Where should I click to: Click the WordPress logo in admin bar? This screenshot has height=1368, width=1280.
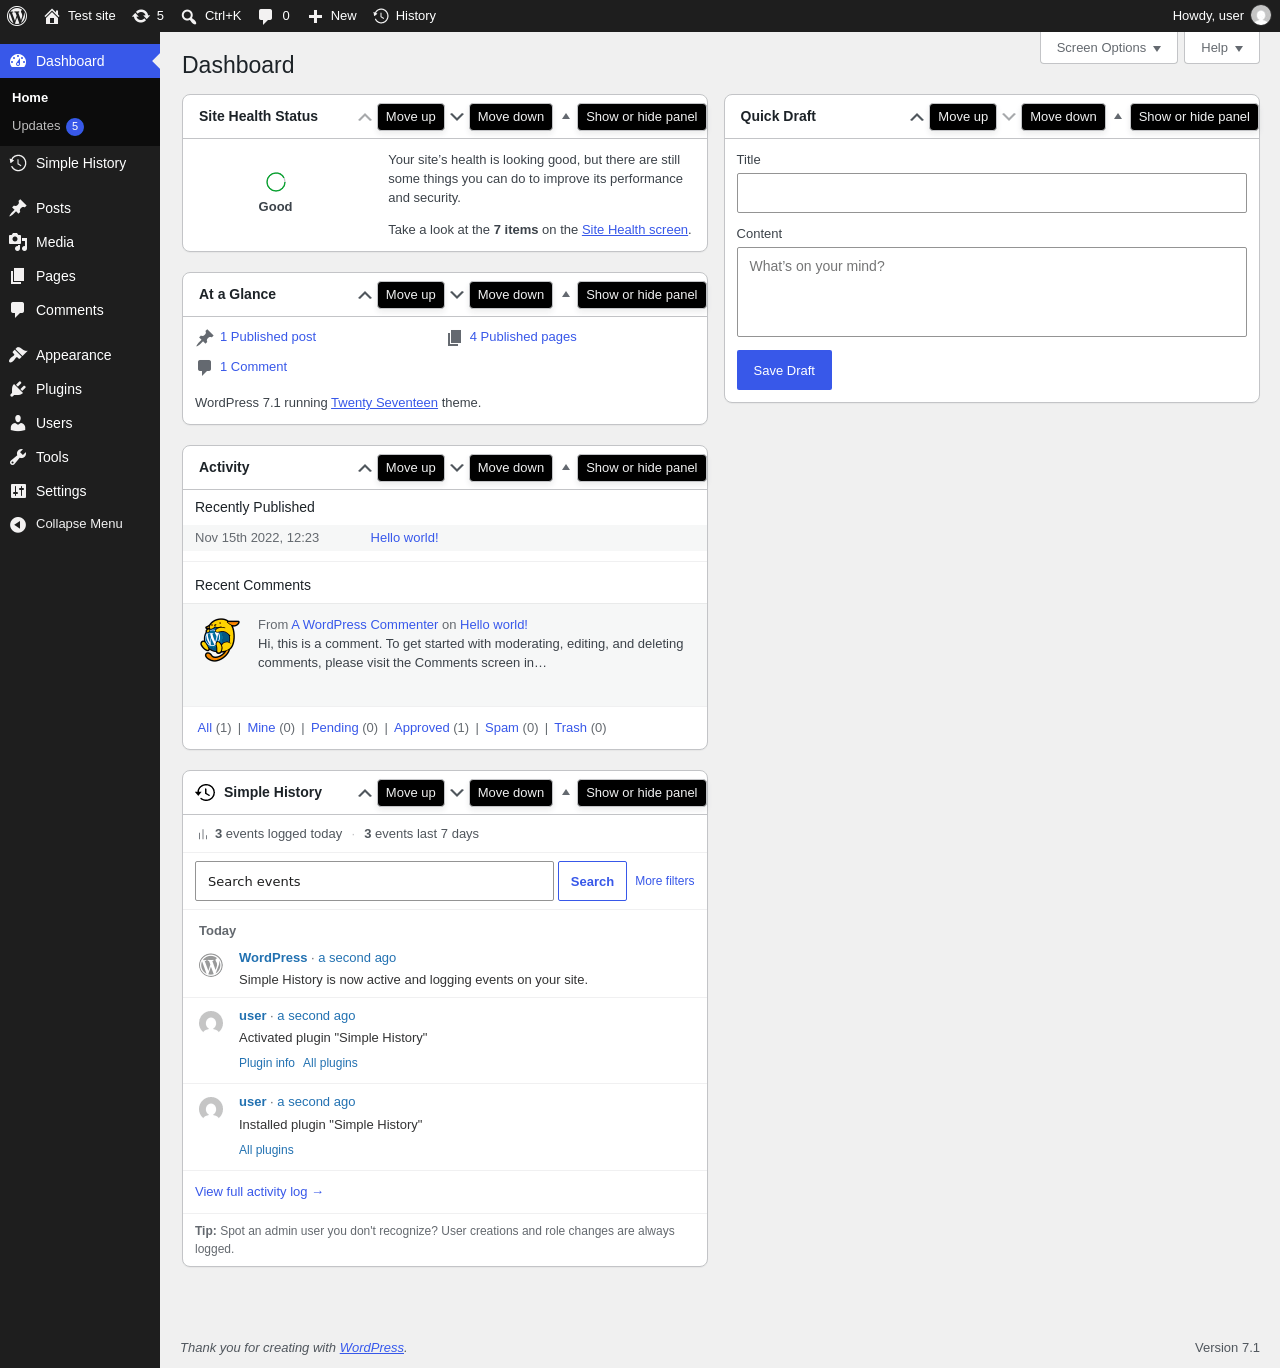tap(17, 16)
